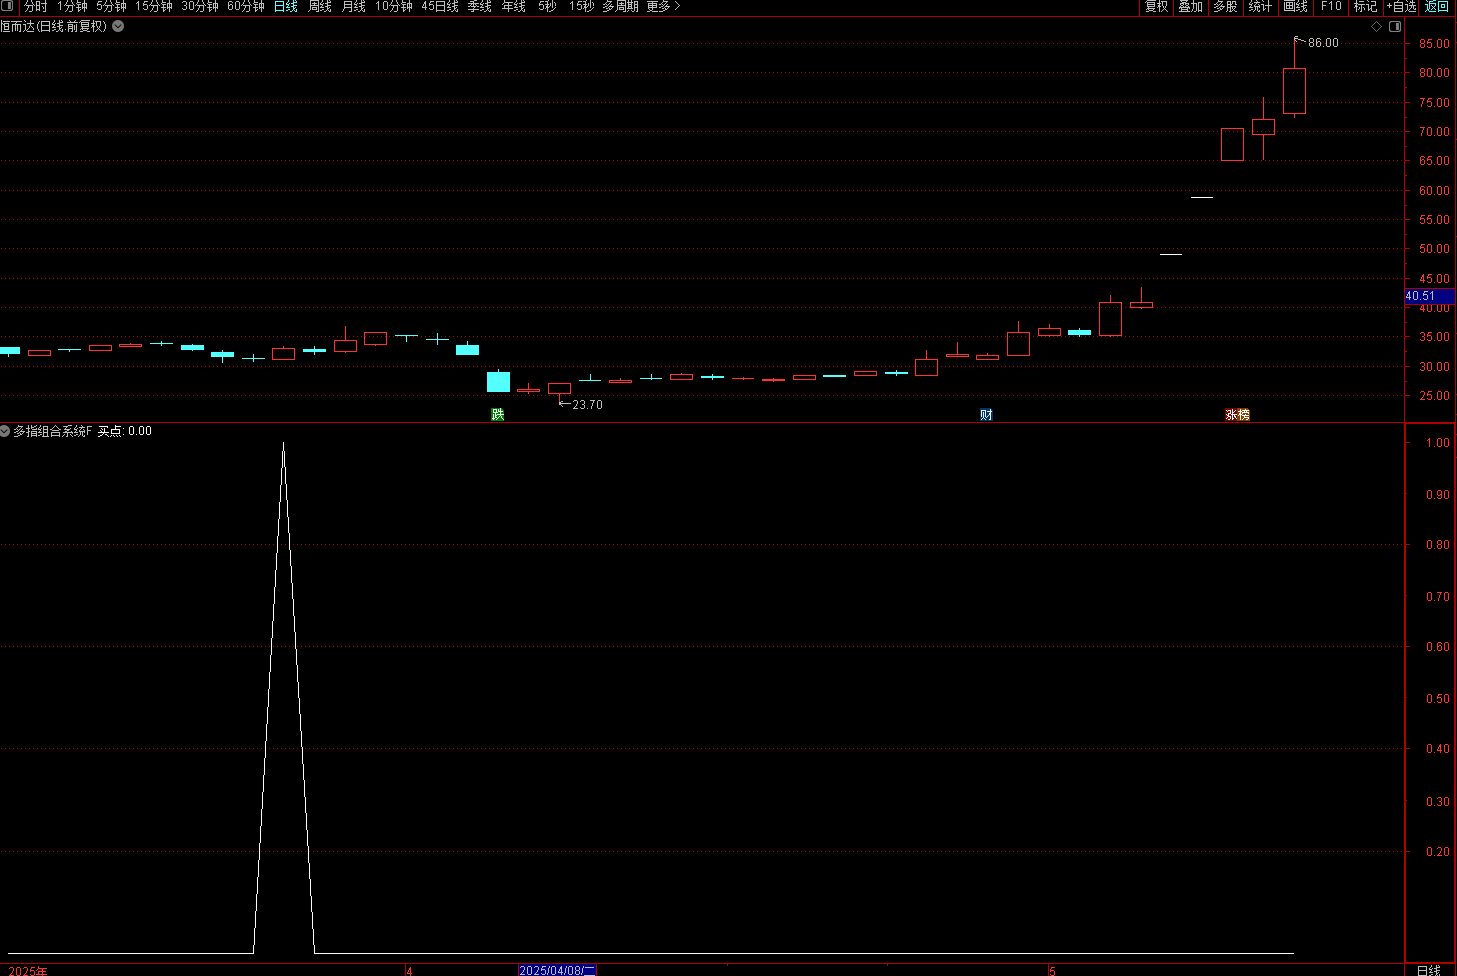The height and width of the screenshot is (976, 1457).
Task: Click the 涨榜 event marker
Action: pyautogui.click(x=1237, y=414)
